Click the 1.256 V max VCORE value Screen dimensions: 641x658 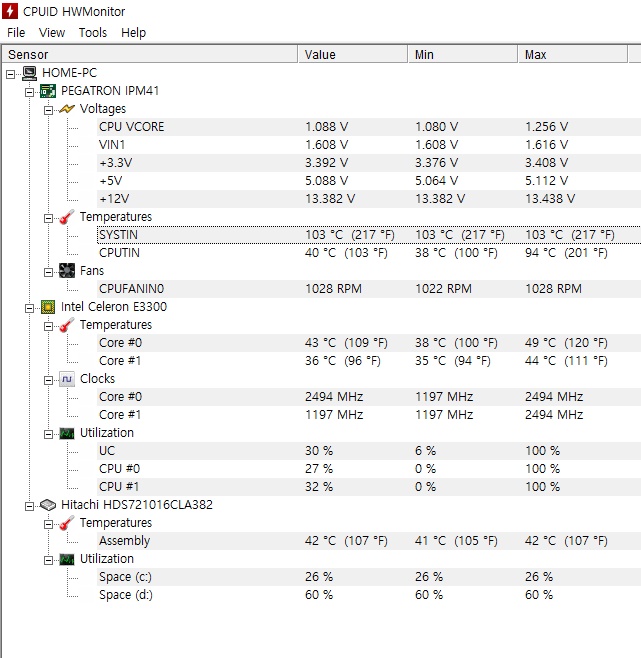click(547, 127)
